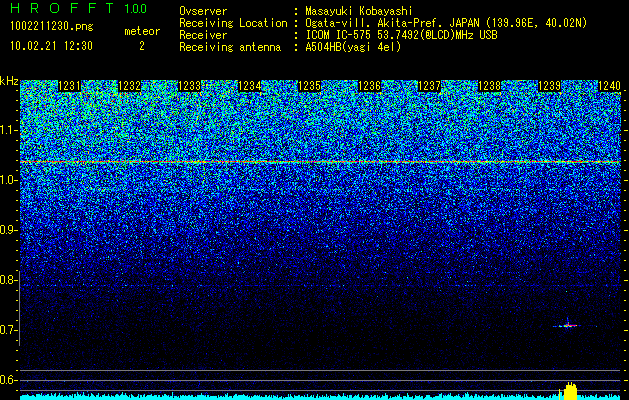Click the Ovserver label
629x400 pixels.
click(203, 11)
